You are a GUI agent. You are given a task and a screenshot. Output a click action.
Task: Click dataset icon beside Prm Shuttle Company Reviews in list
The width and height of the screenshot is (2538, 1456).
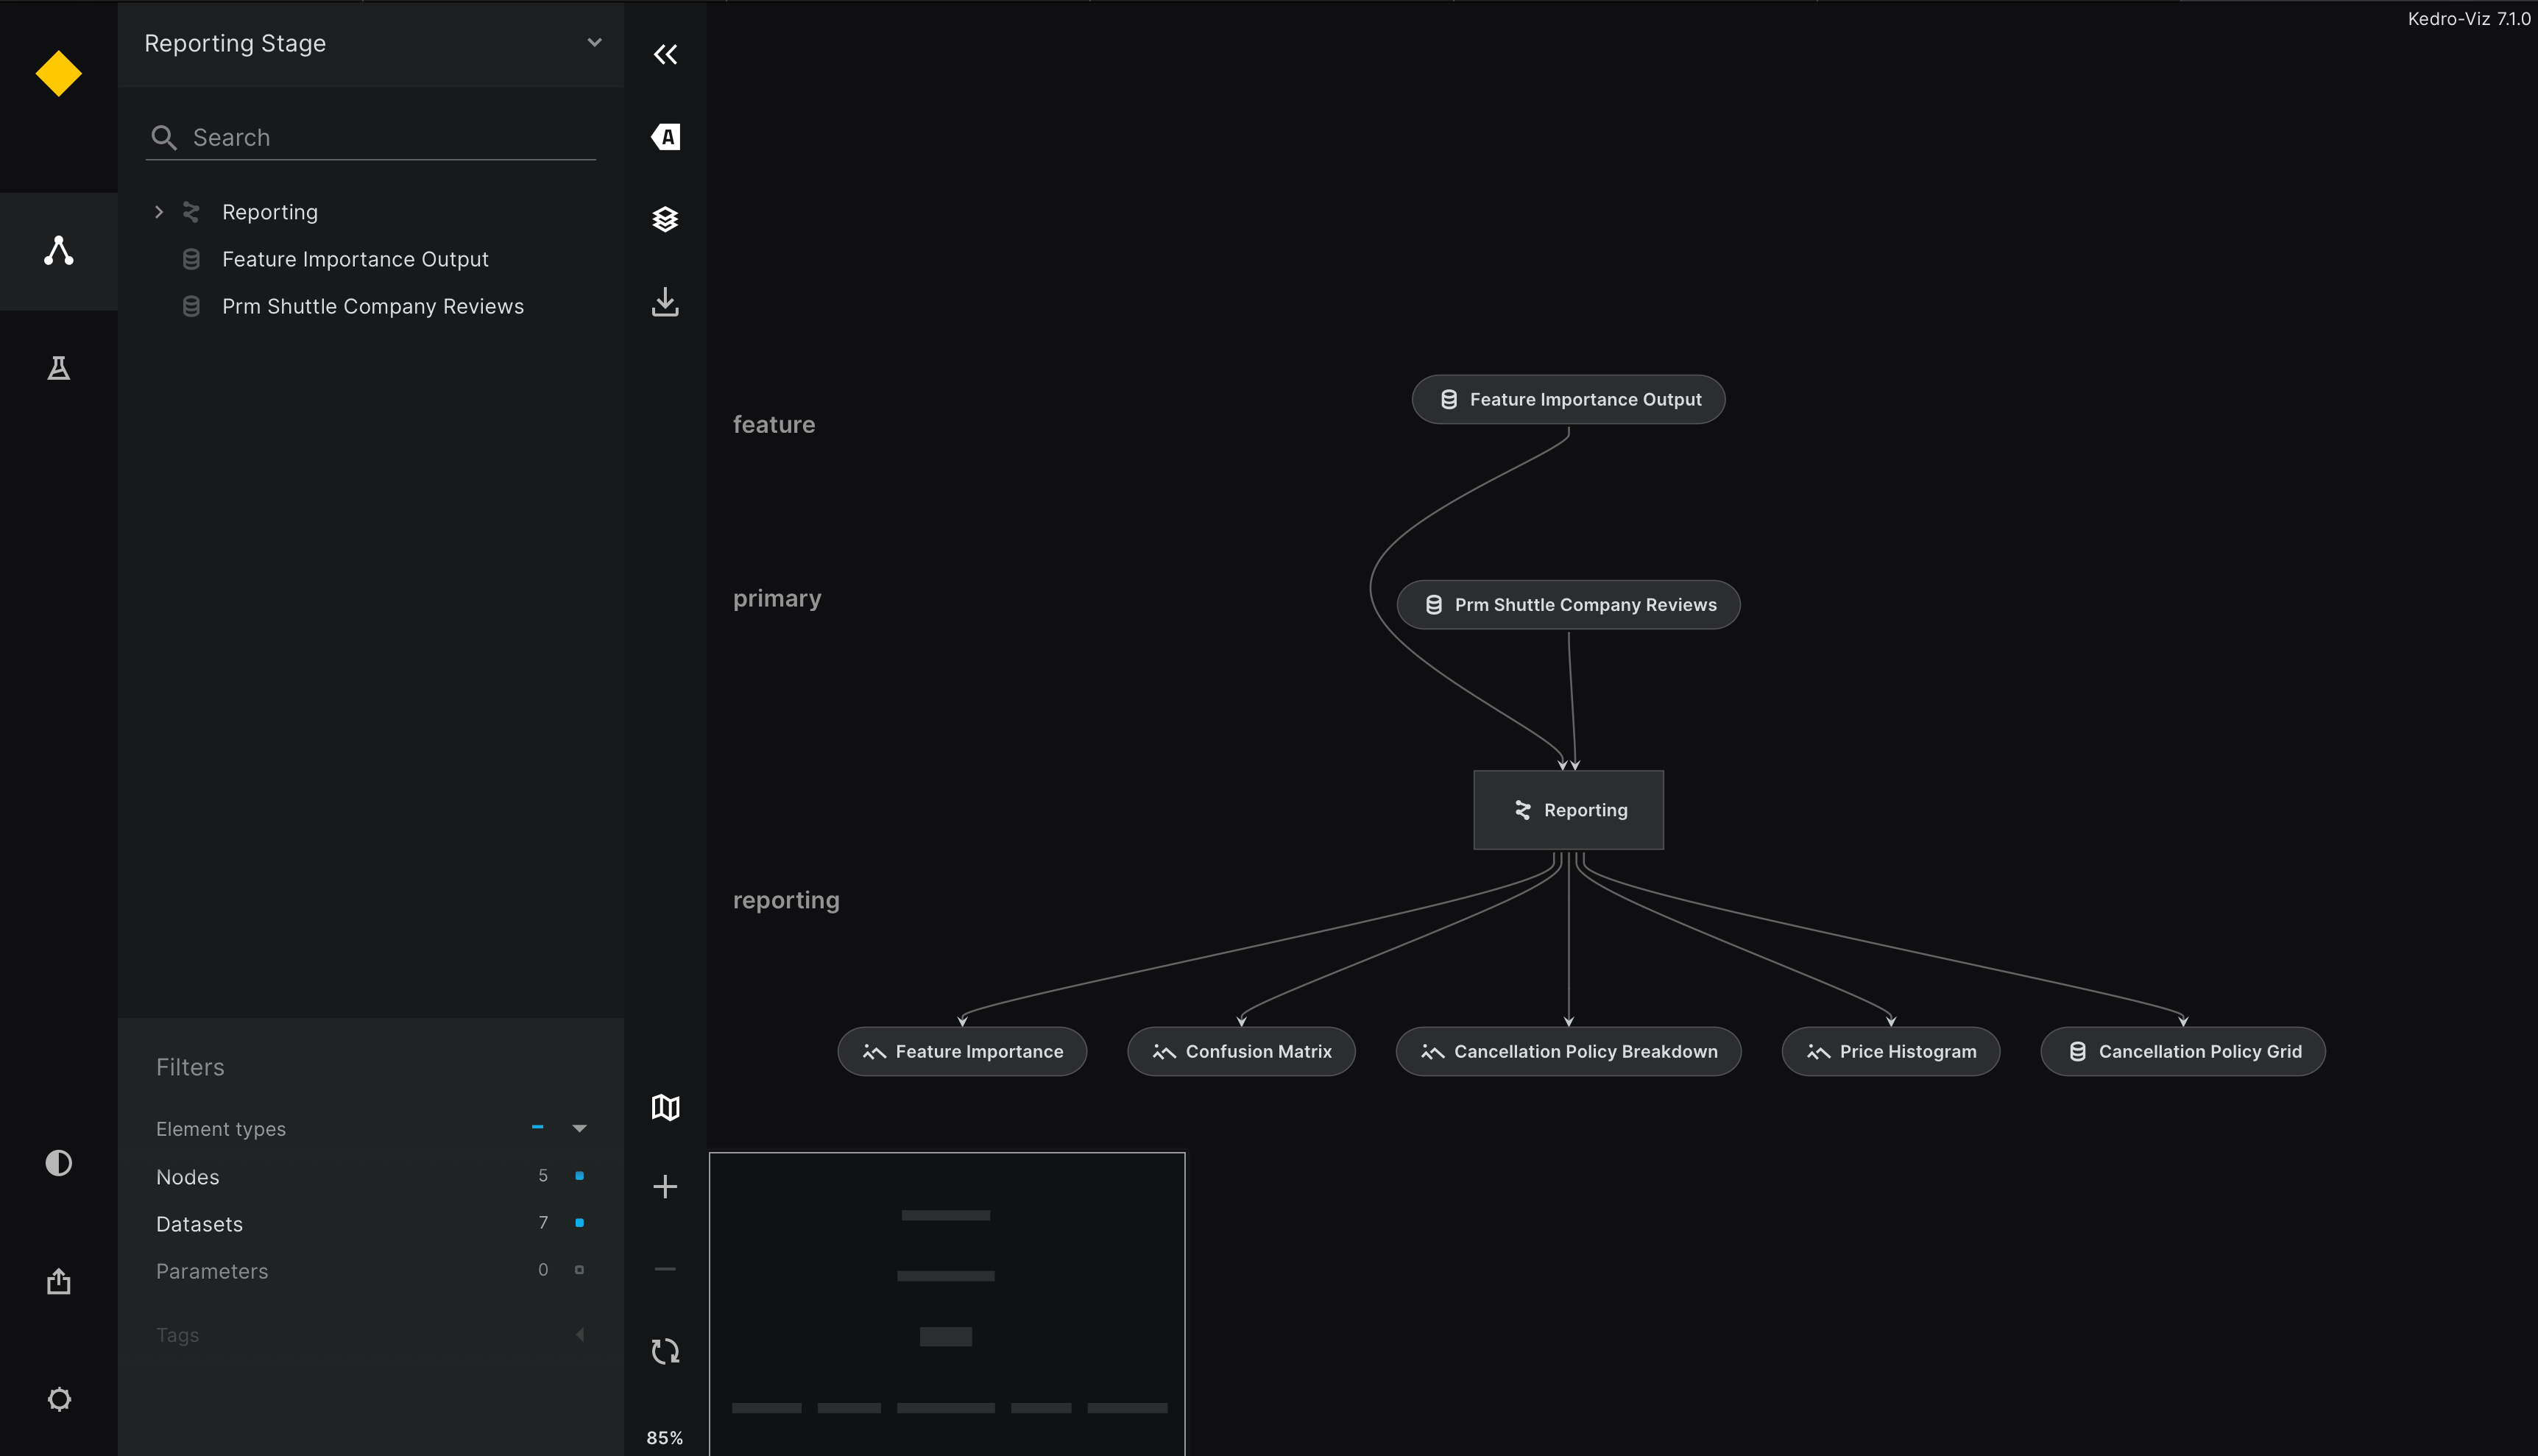pyautogui.click(x=191, y=306)
